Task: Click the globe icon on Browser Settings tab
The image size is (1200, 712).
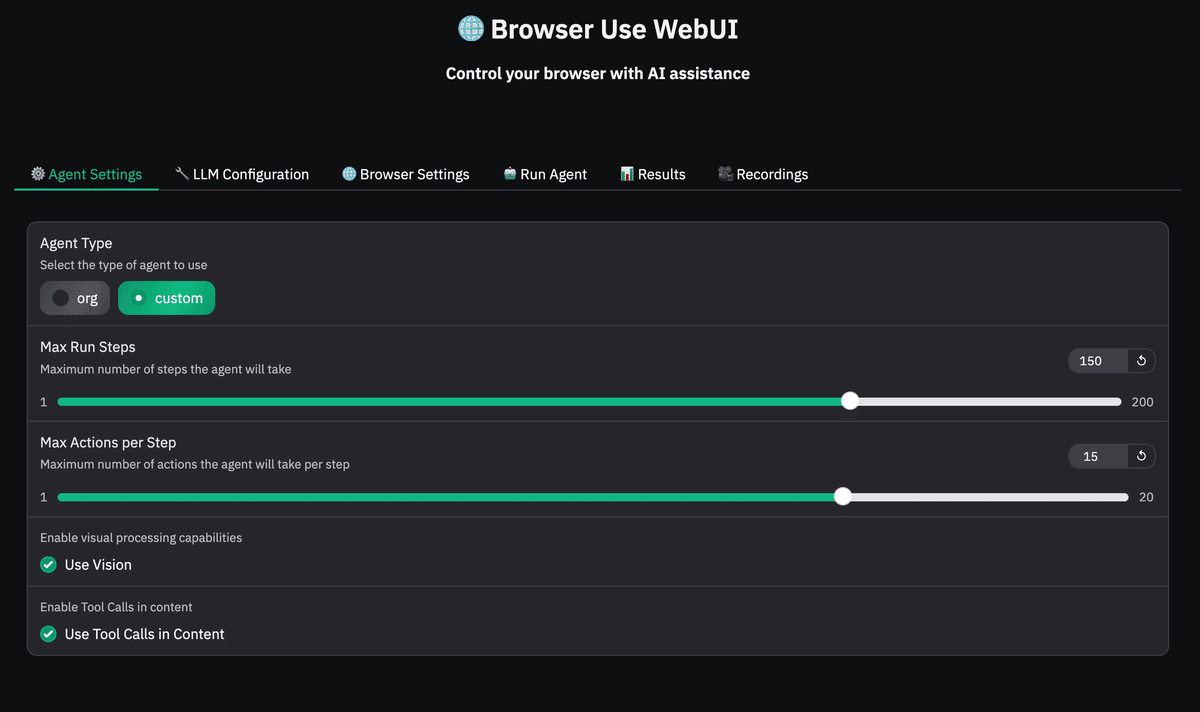Action: 349,174
